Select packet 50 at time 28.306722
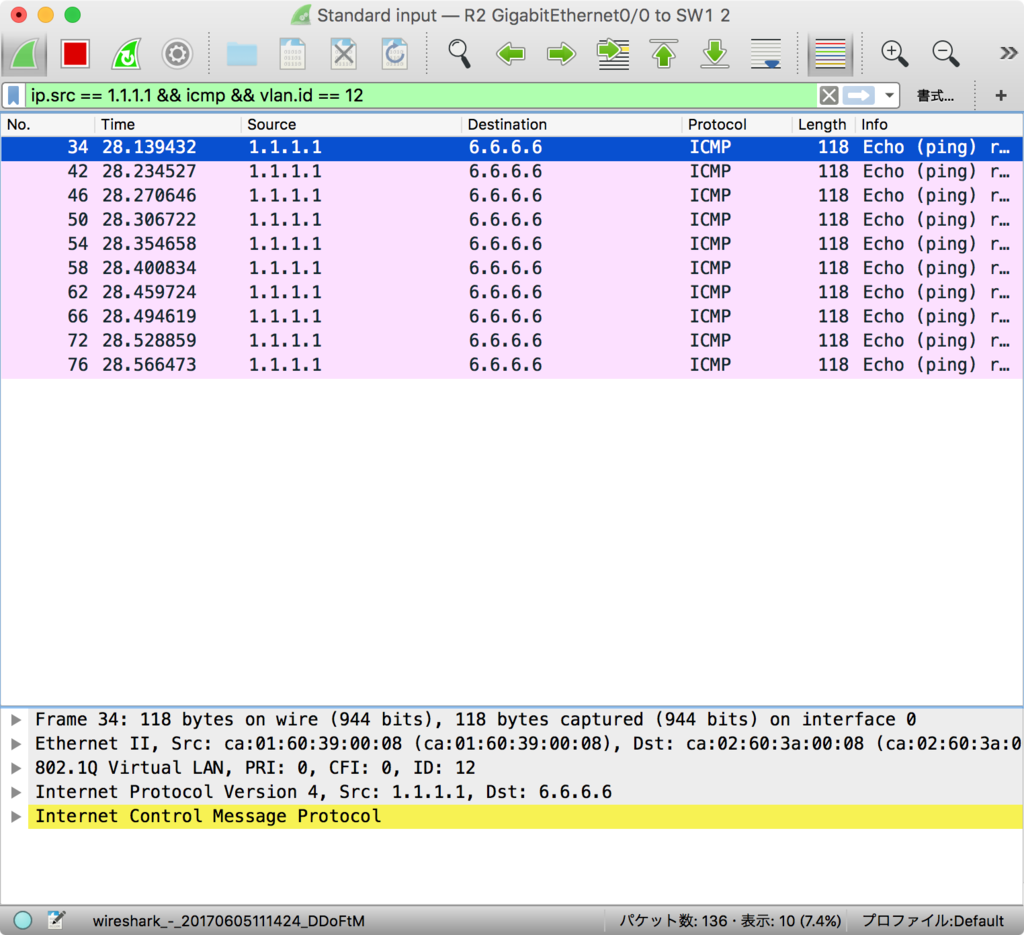 (x=512, y=220)
